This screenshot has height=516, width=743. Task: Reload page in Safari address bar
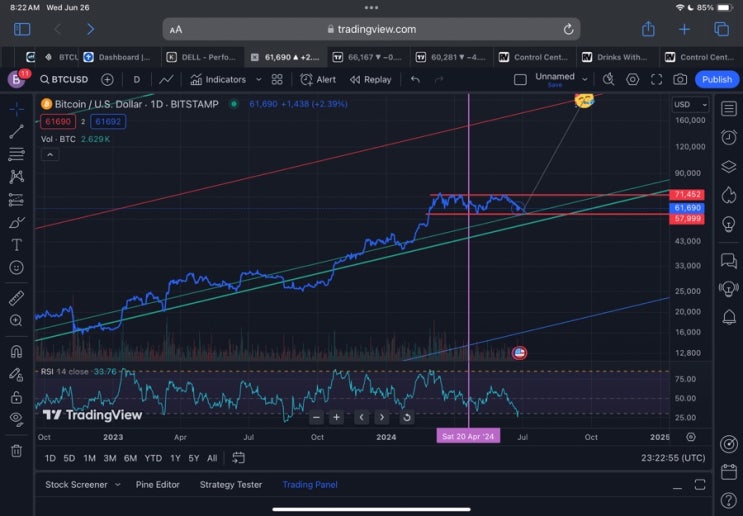568,29
